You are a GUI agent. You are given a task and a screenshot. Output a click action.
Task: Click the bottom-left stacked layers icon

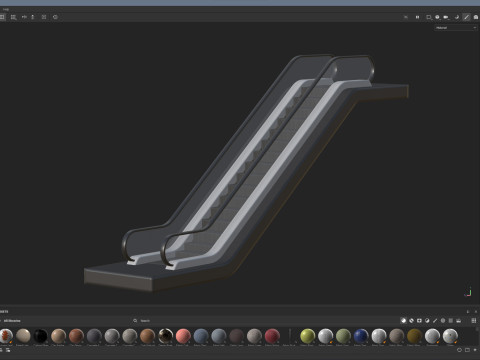[x=8, y=350]
